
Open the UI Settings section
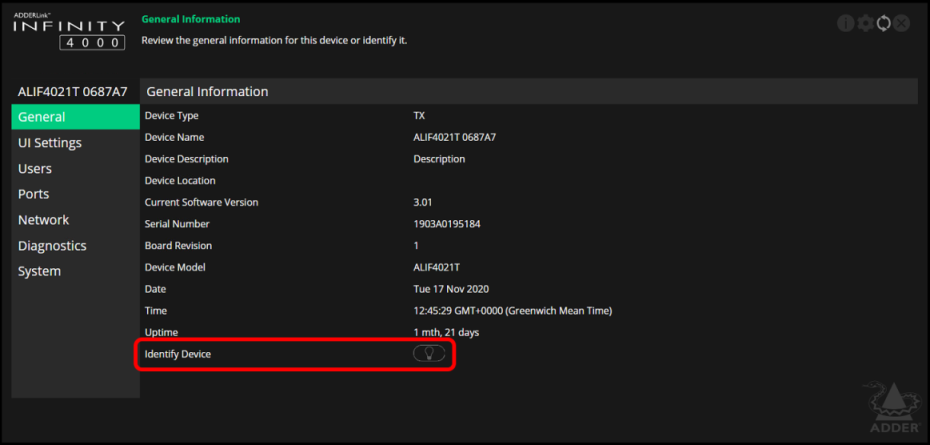(x=50, y=143)
